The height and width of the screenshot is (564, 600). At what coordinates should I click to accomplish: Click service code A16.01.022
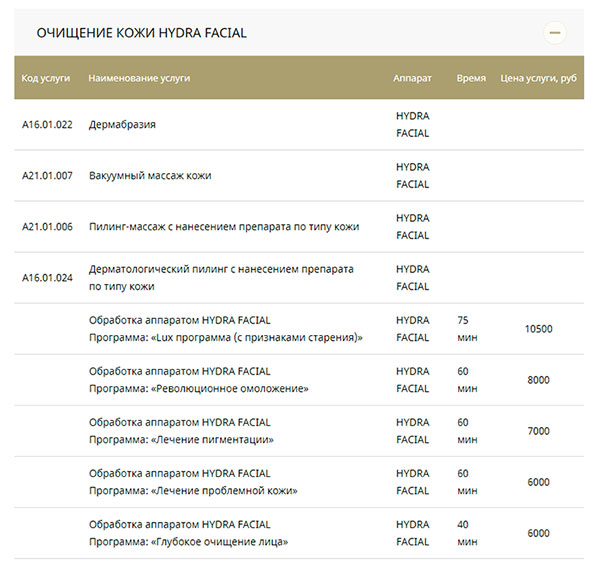coord(48,125)
